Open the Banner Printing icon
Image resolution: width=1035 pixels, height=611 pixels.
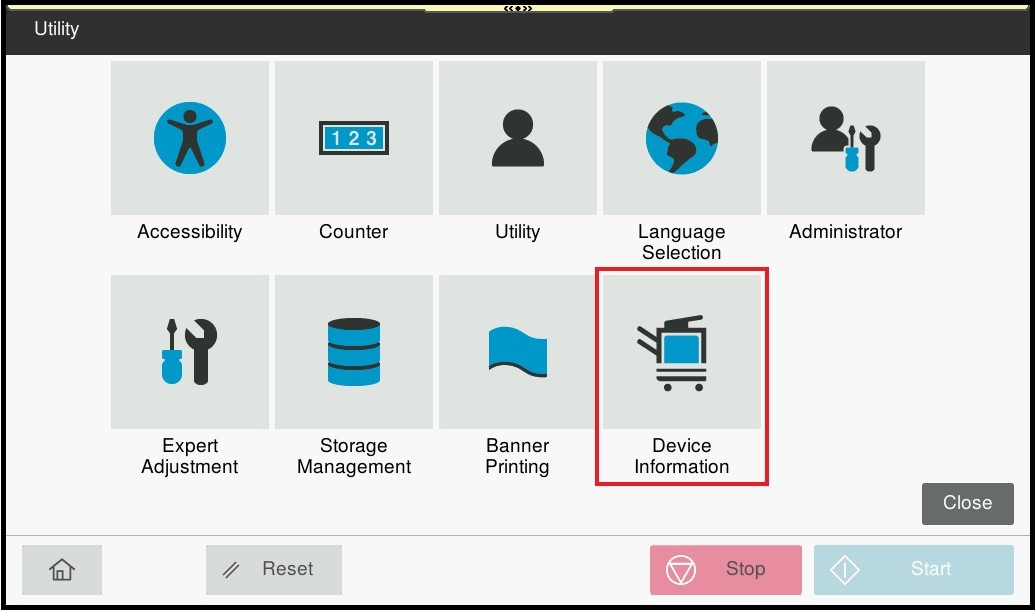(518, 352)
